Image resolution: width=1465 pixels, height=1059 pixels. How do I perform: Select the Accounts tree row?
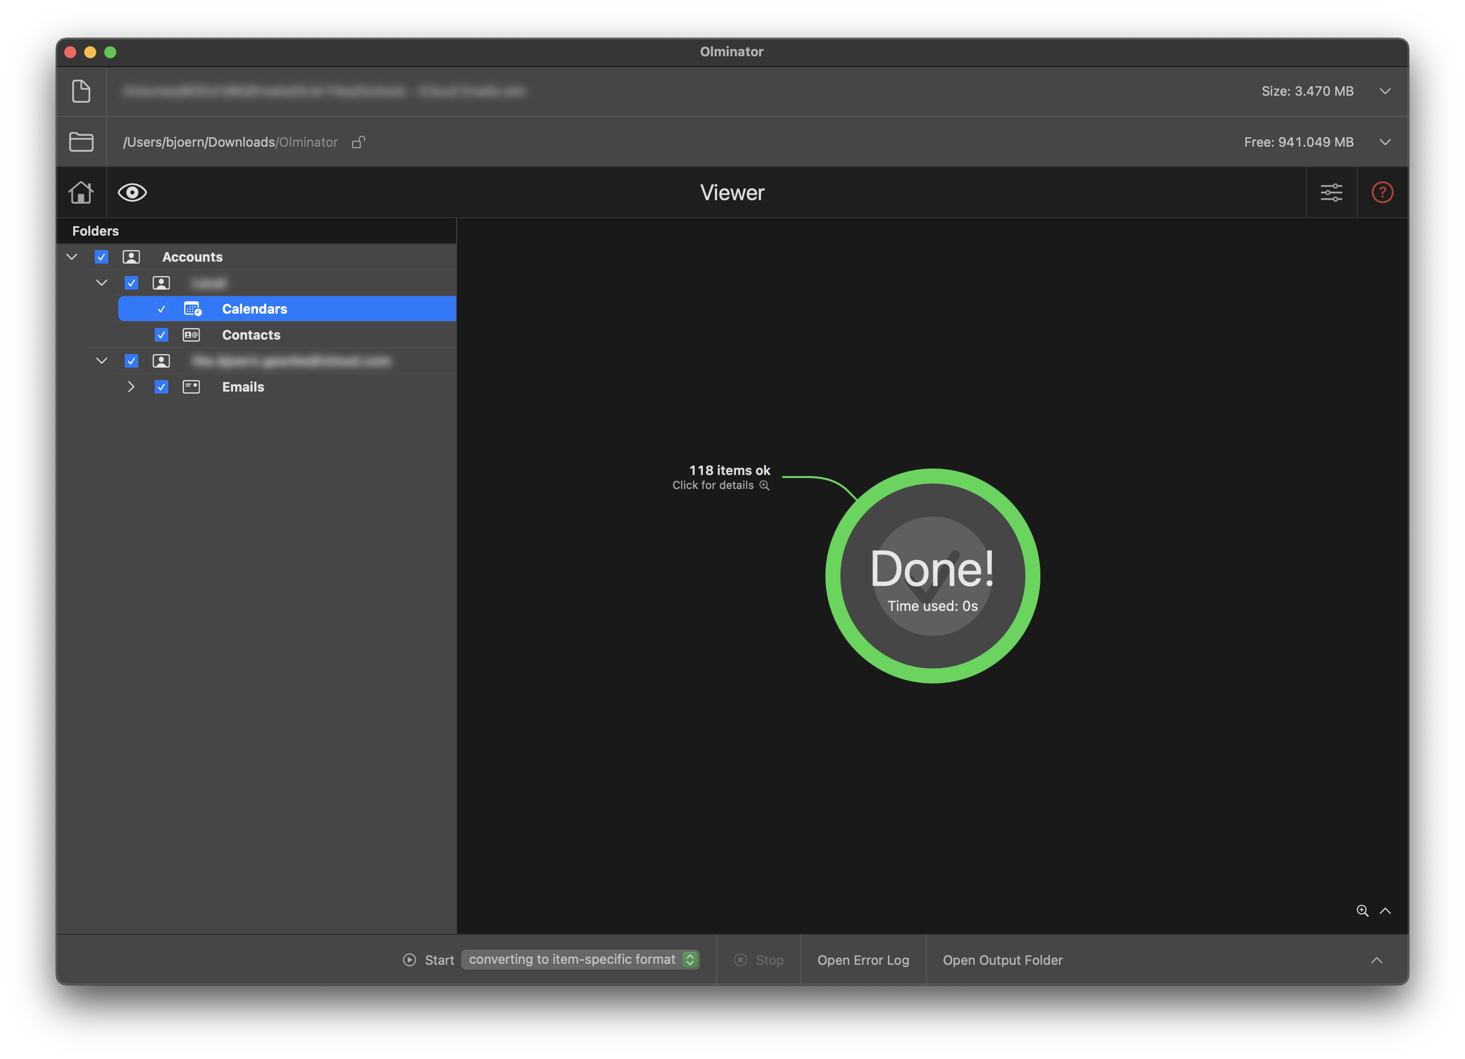[x=257, y=257]
